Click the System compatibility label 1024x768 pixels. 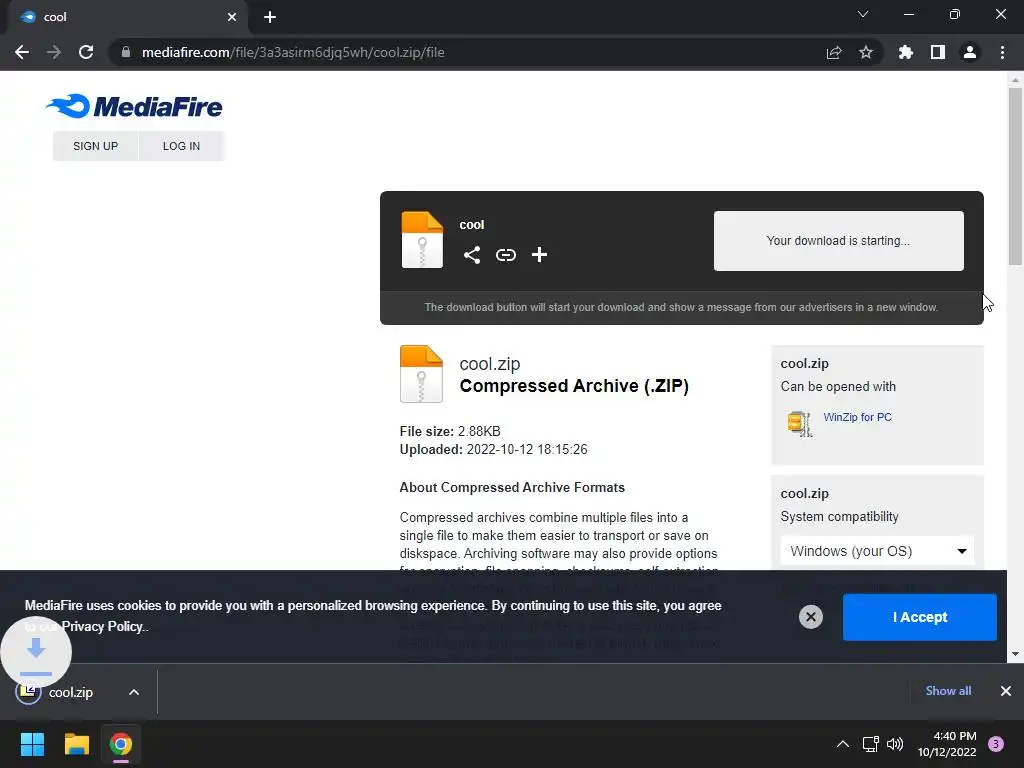(x=839, y=517)
